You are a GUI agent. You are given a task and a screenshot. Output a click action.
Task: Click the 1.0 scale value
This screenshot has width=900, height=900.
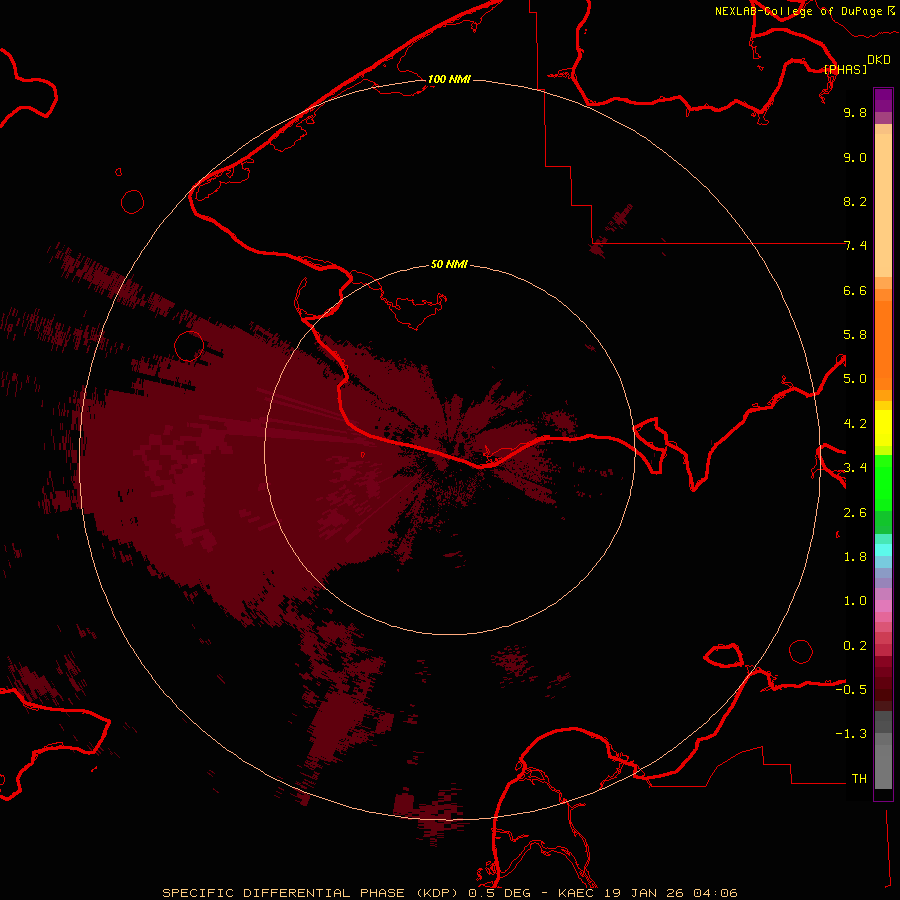(855, 601)
